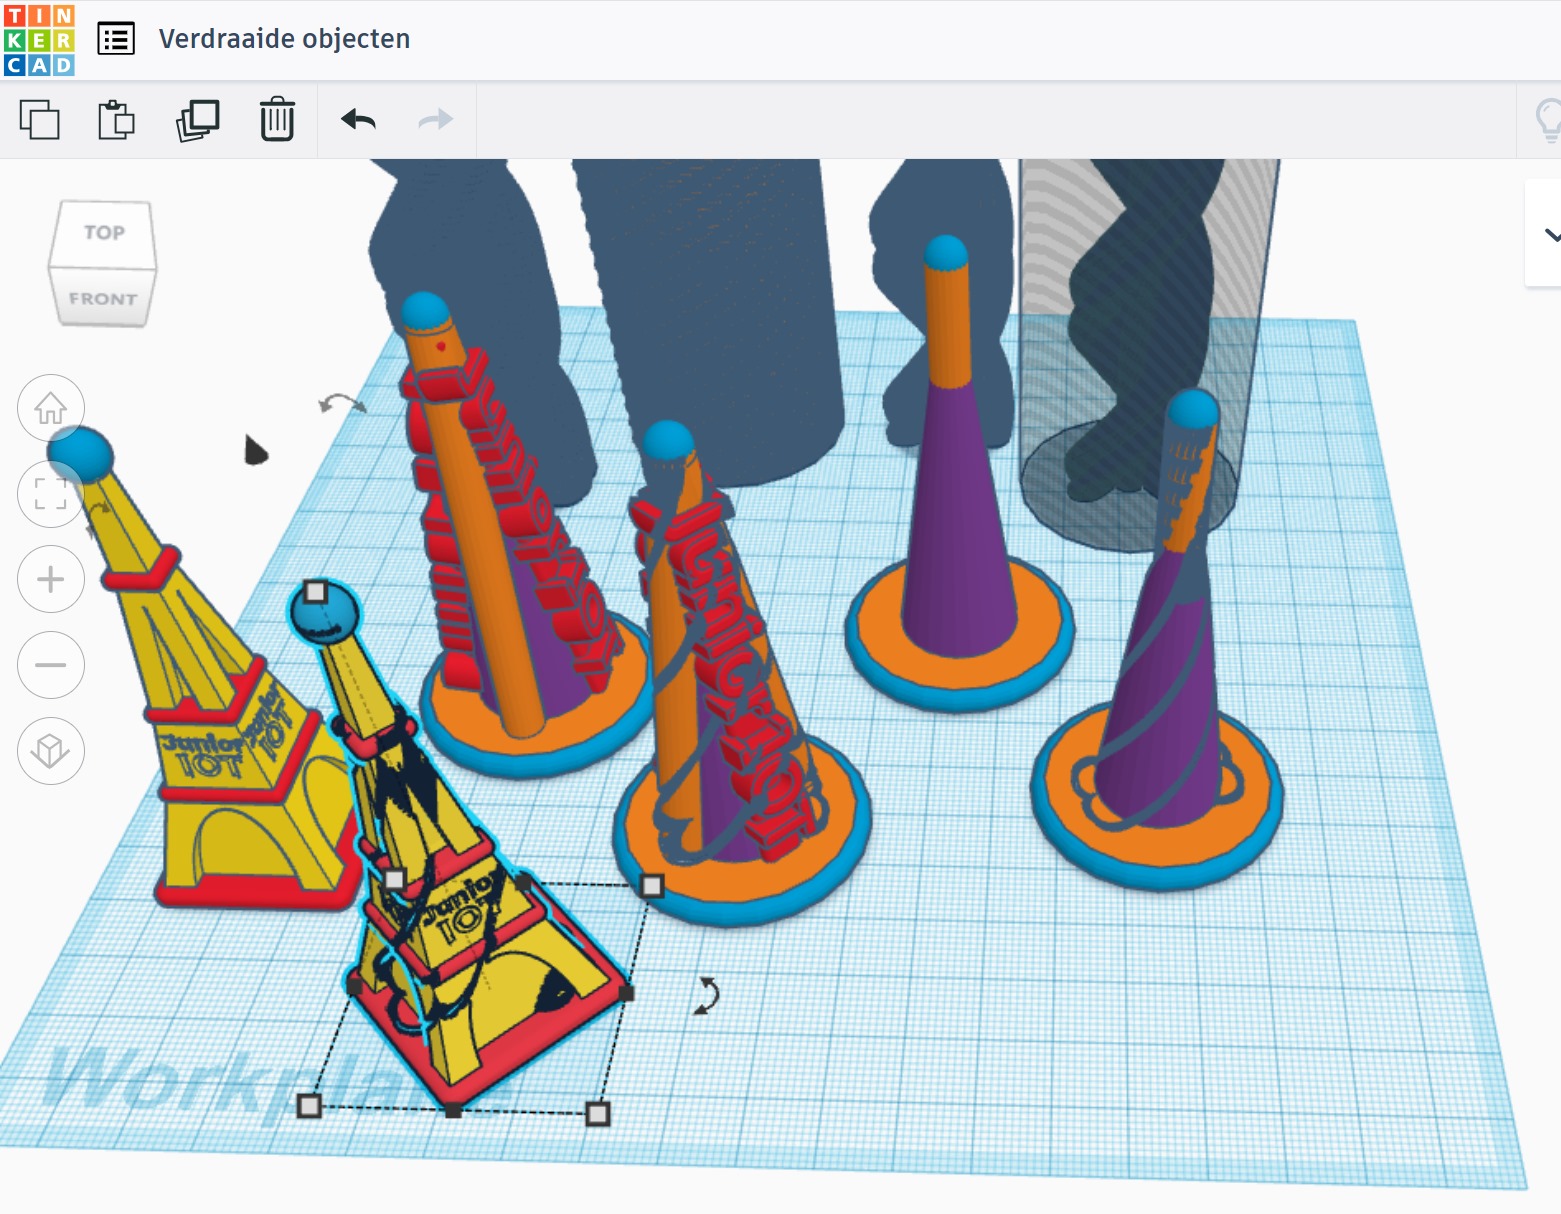Click TOP on the view cube
This screenshot has width=1561, height=1214.
click(103, 233)
